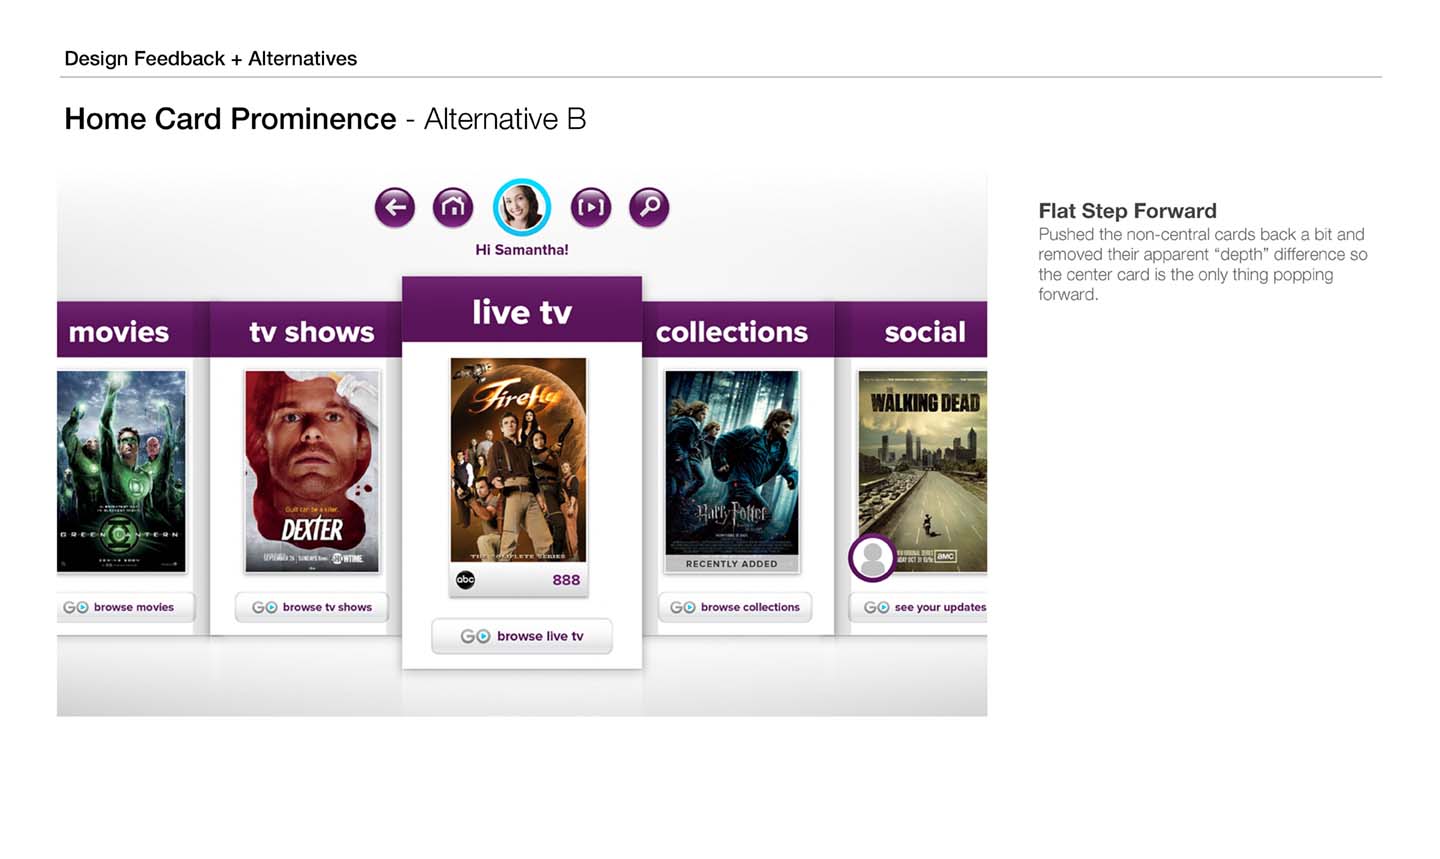Click the social user avatar badge
This screenshot has width=1440, height=859.
(872, 557)
